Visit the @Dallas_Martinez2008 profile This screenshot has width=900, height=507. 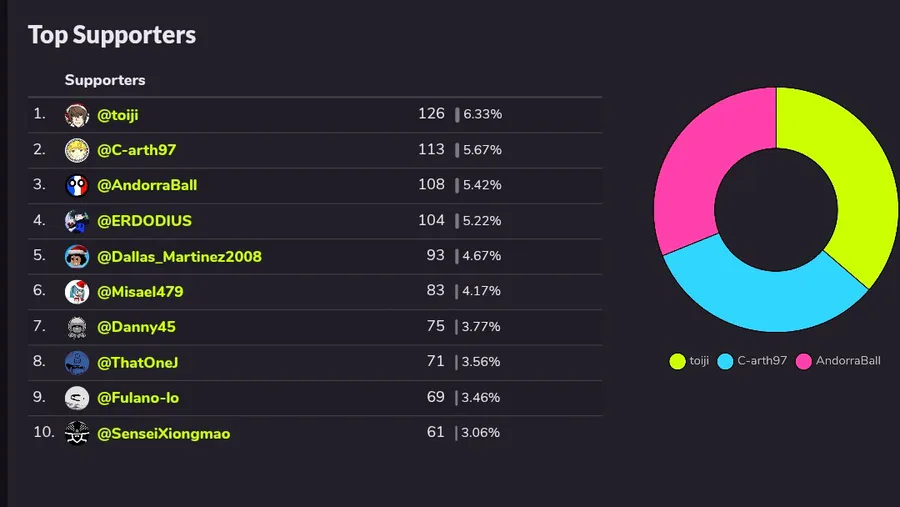[179, 256]
